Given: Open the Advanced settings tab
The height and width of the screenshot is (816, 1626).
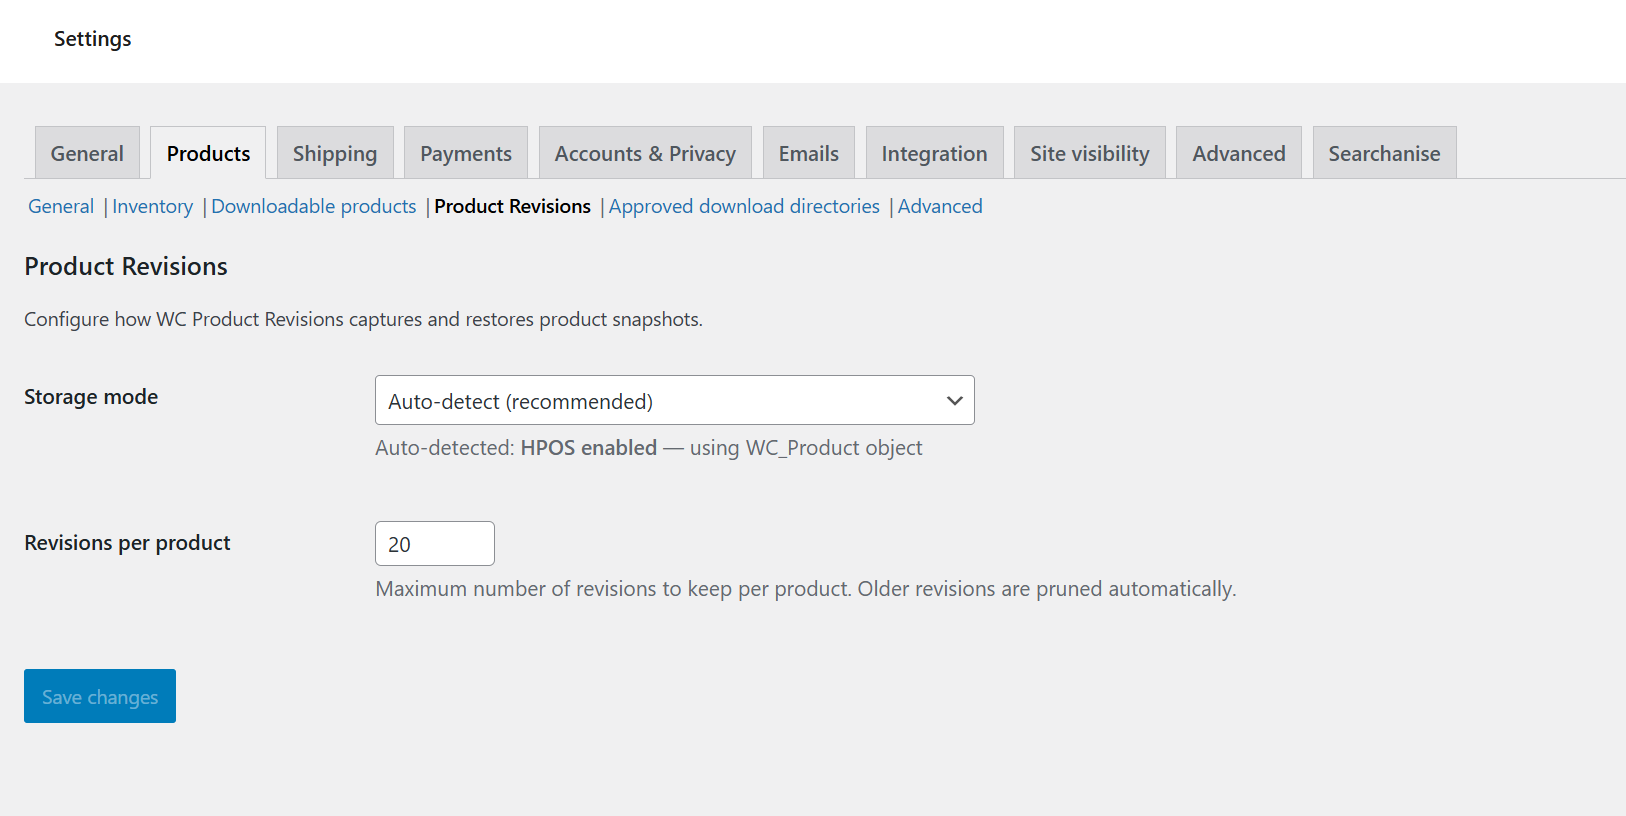Looking at the screenshot, I should click(1238, 153).
